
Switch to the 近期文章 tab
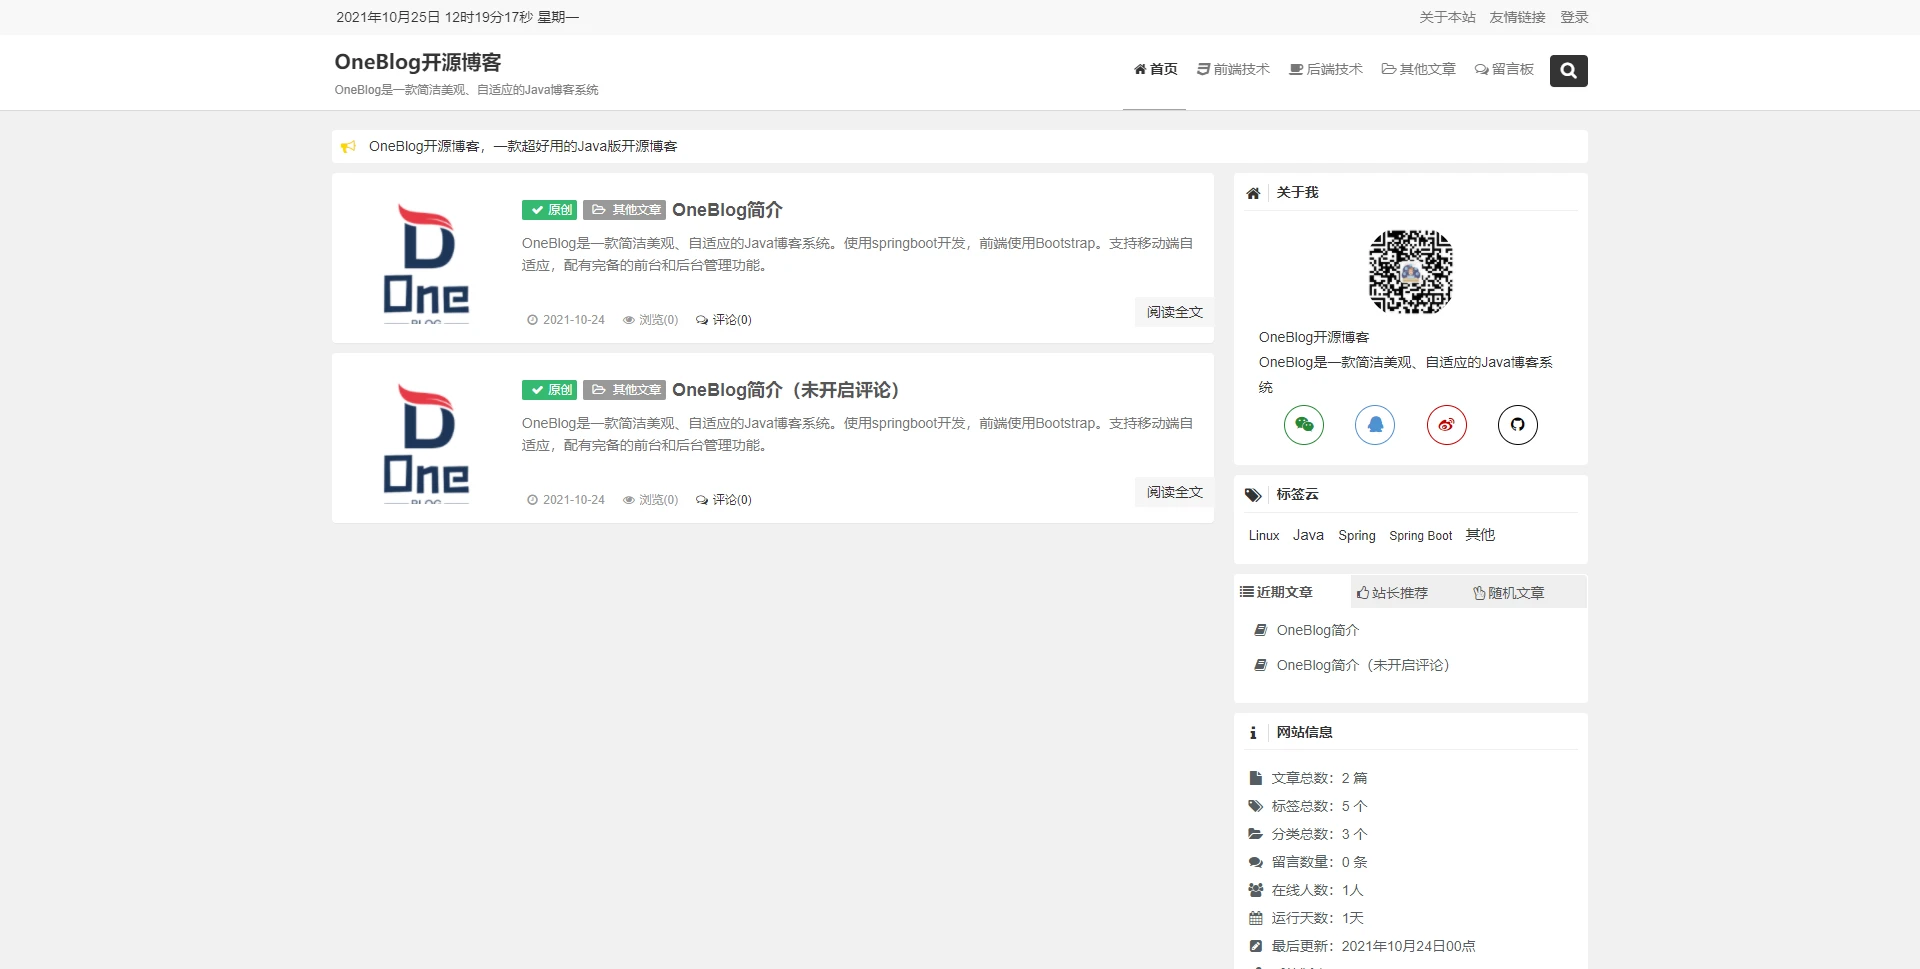(x=1276, y=592)
